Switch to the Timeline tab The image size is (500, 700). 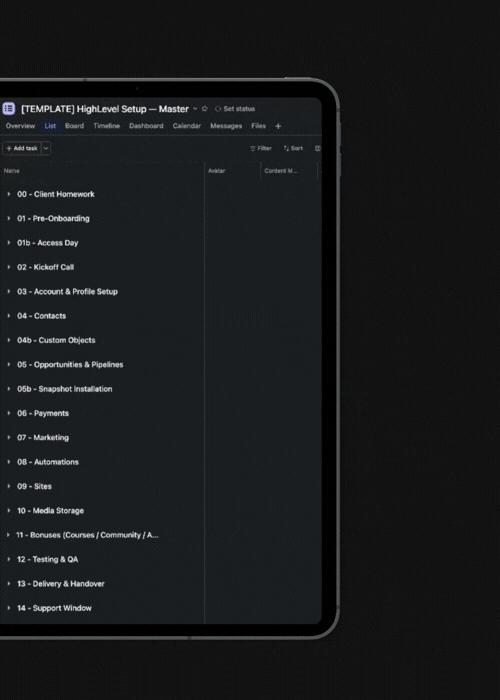[107, 126]
